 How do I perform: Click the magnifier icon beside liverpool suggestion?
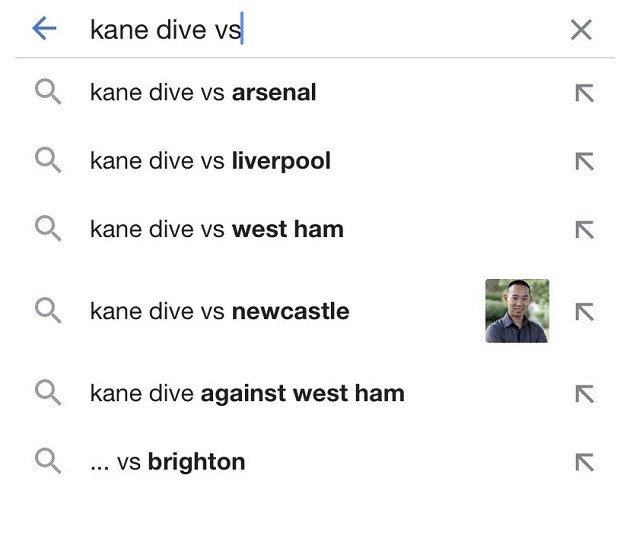48,160
